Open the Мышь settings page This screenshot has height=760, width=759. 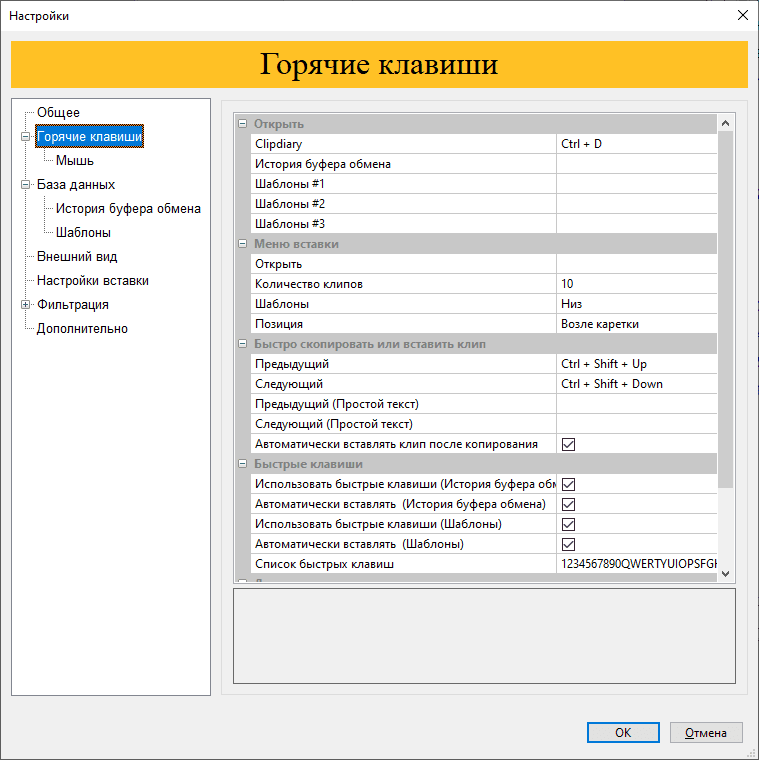pyautogui.click(x=75, y=161)
